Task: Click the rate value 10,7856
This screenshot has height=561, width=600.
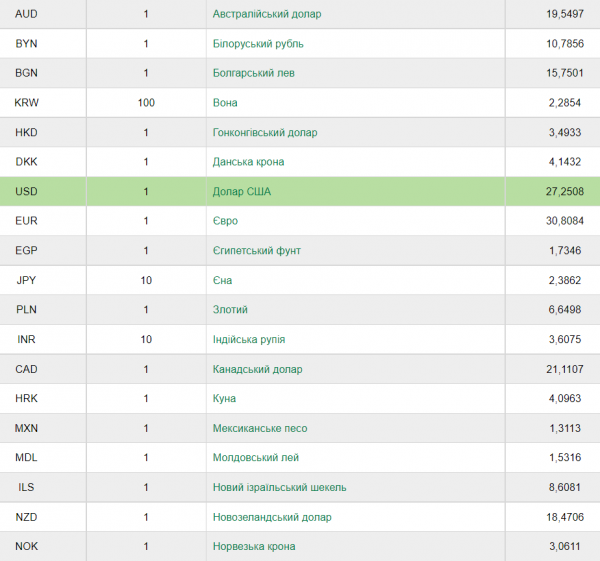Action: coord(565,44)
